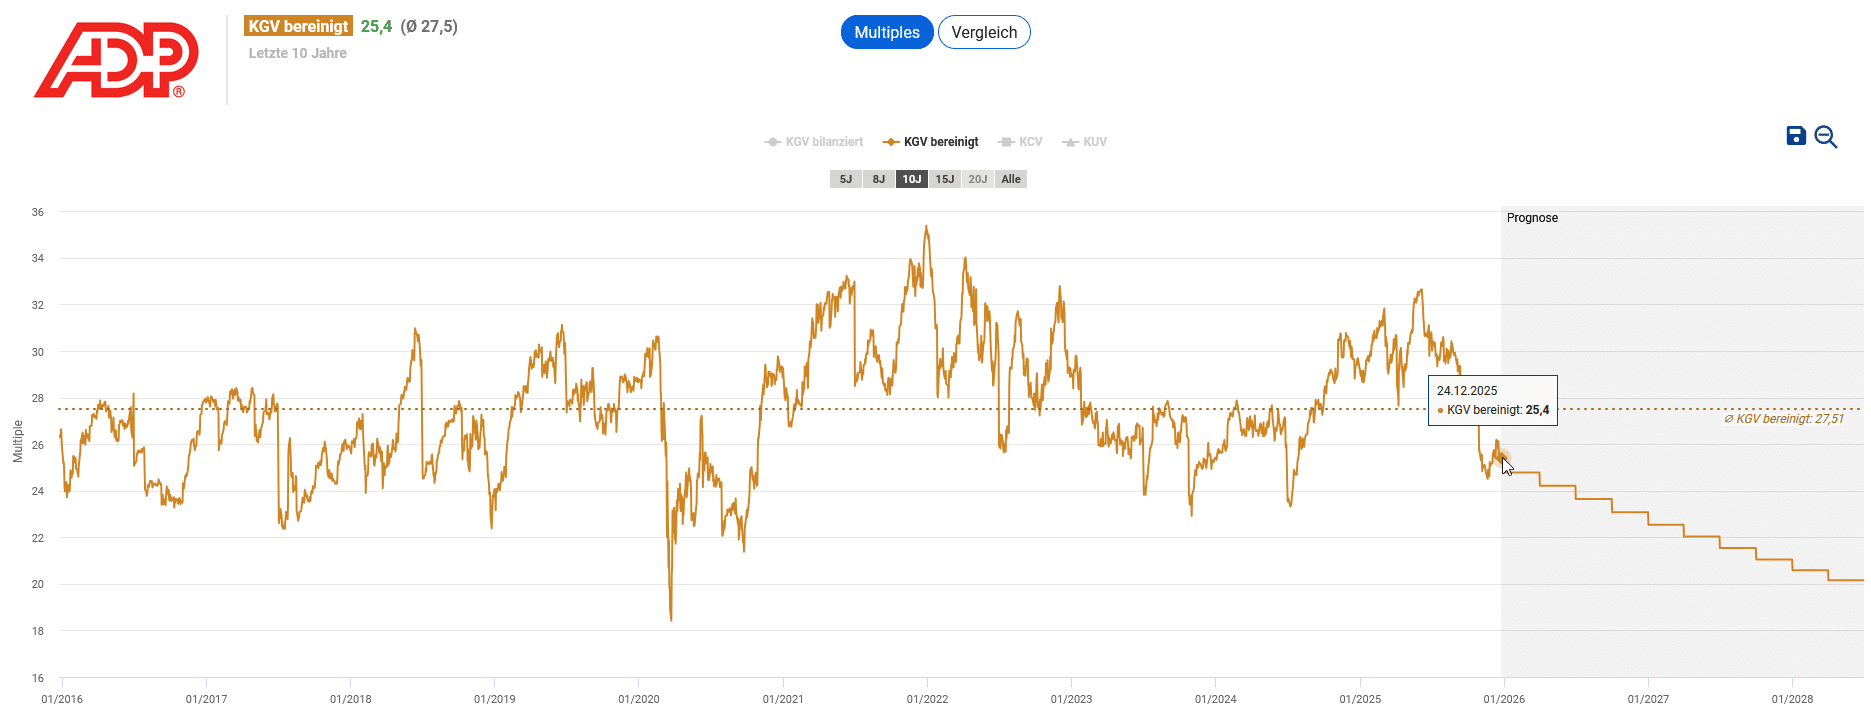Toggle KGV bilanziert series in legend
This screenshot has height=718, width=1871.
point(814,142)
